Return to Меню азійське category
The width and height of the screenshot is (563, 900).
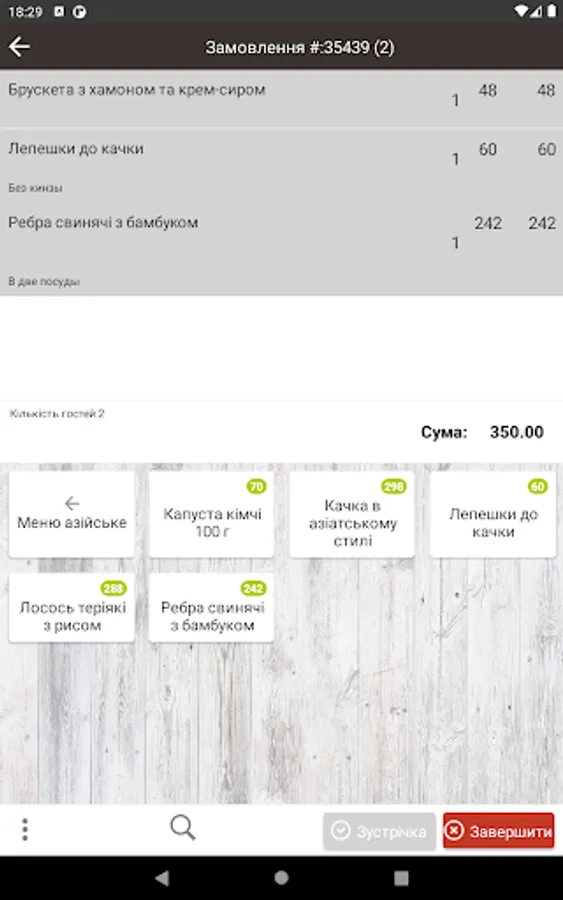click(72, 514)
